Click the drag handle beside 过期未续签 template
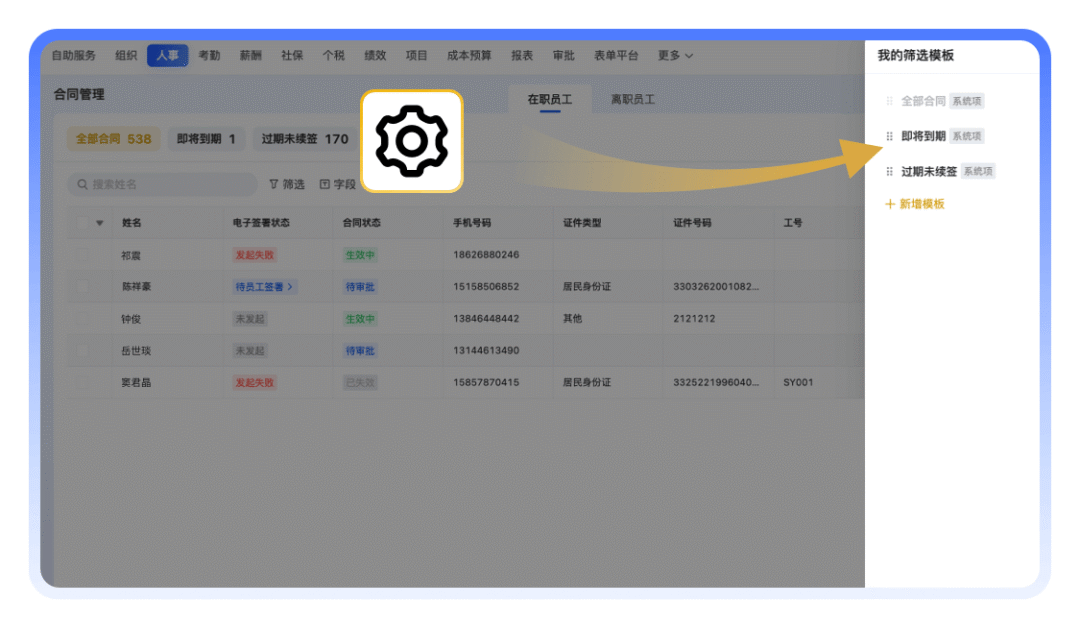The height and width of the screenshot is (628, 1080). (x=889, y=171)
